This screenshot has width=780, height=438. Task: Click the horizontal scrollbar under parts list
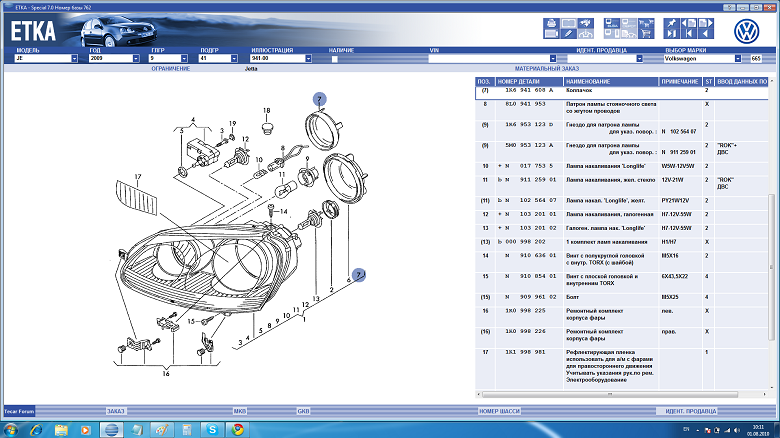point(610,394)
